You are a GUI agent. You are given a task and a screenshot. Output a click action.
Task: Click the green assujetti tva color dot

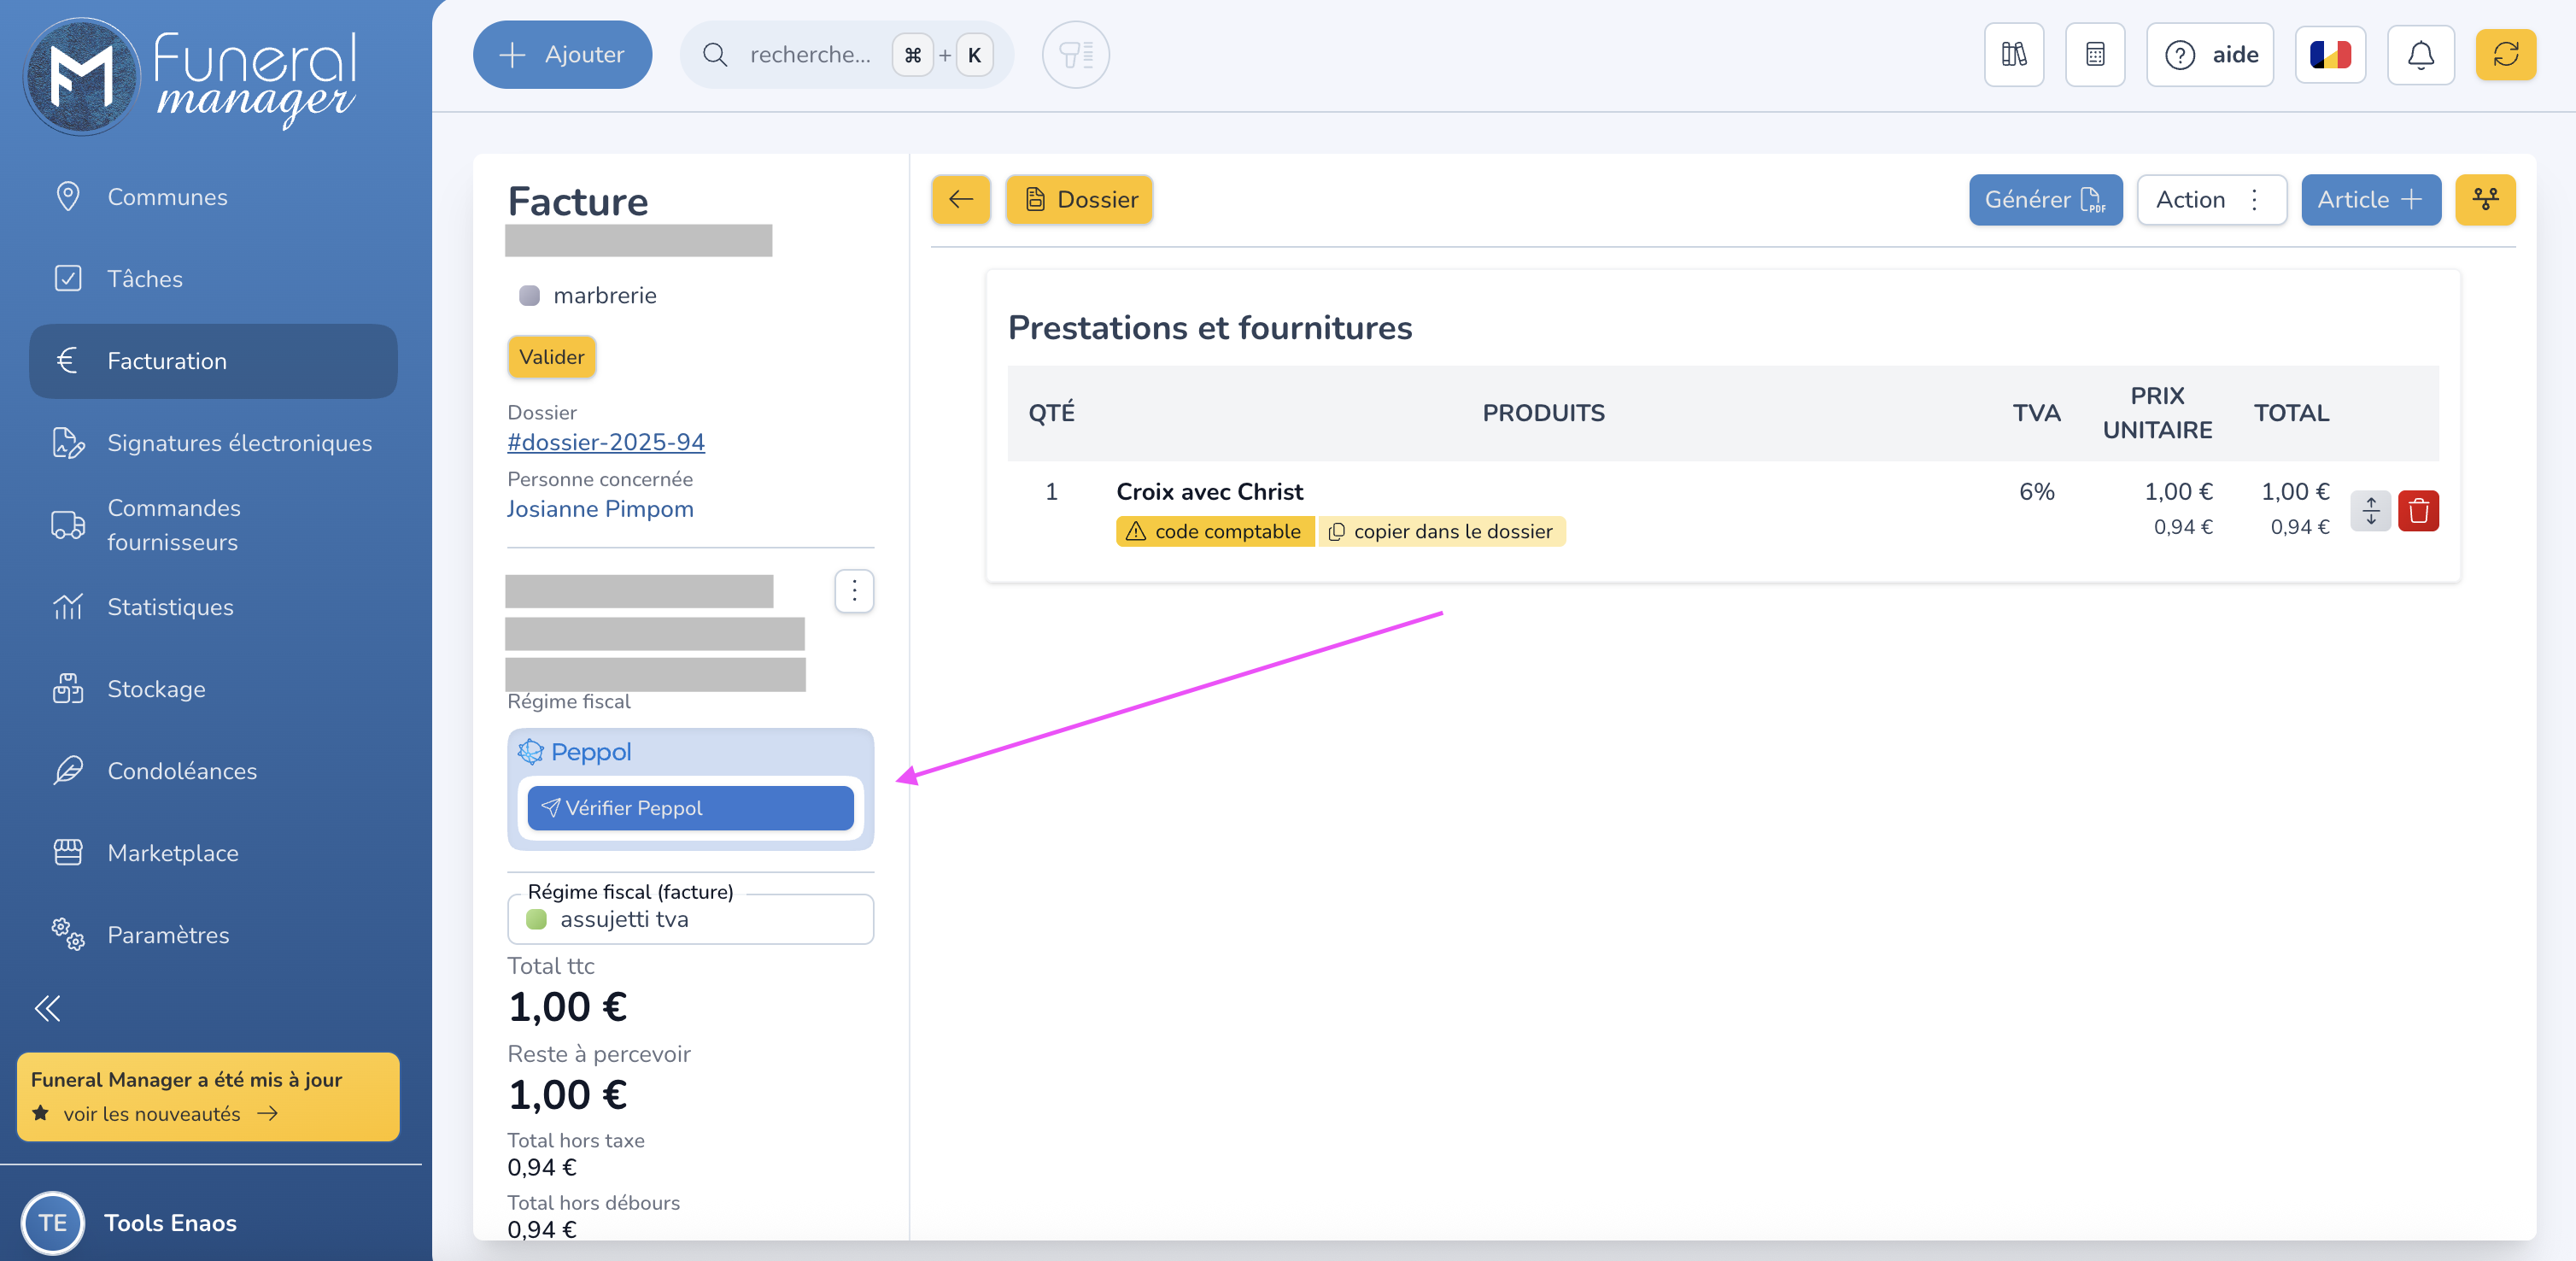536,919
